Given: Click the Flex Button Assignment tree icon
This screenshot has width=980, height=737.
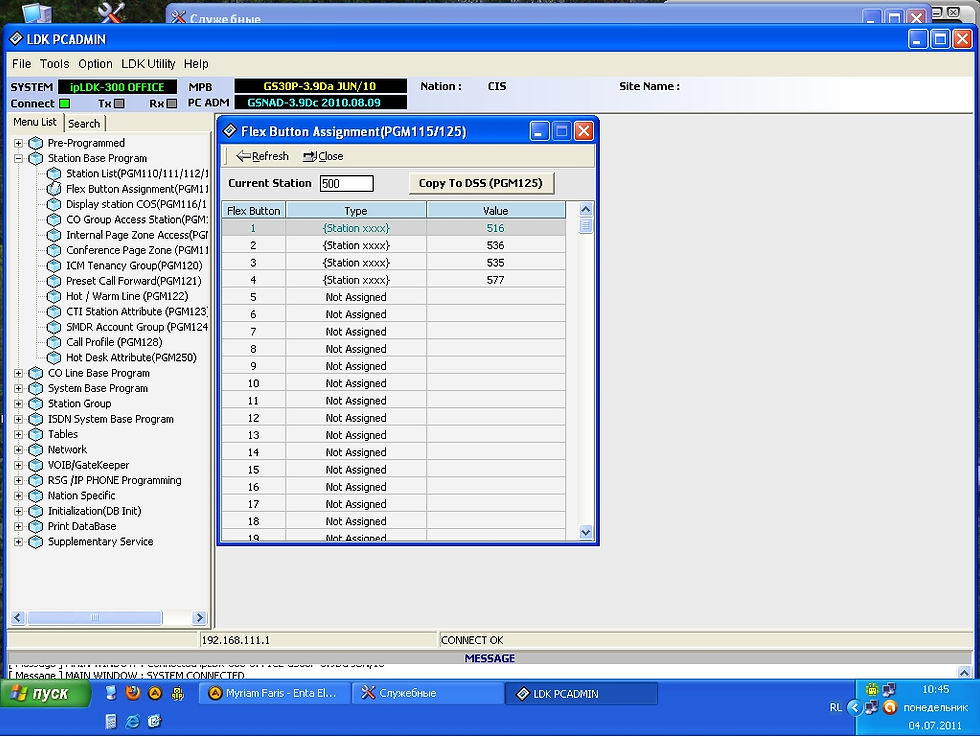Looking at the screenshot, I should click(54, 189).
